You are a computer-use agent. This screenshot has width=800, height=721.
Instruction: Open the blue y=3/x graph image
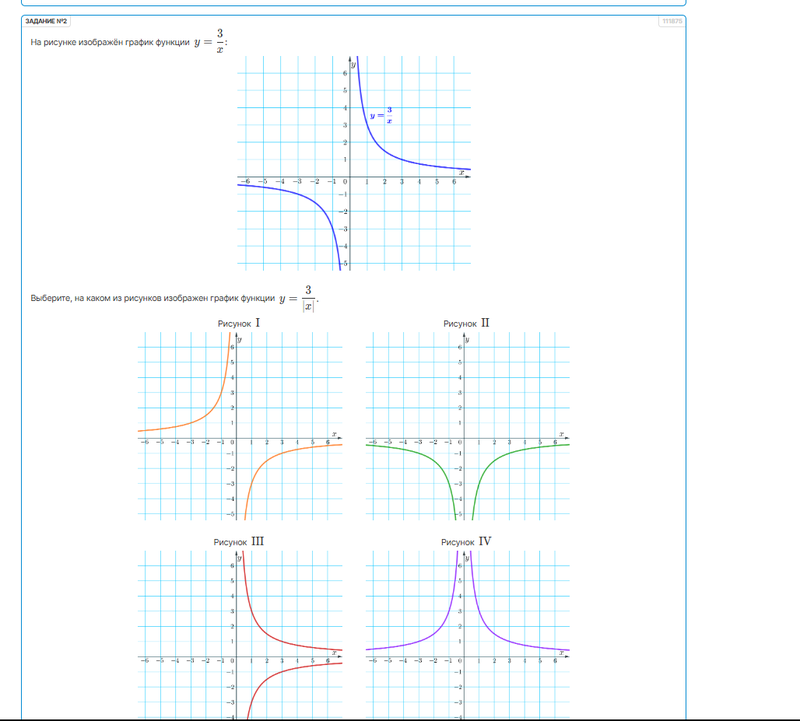tap(353, 162)
